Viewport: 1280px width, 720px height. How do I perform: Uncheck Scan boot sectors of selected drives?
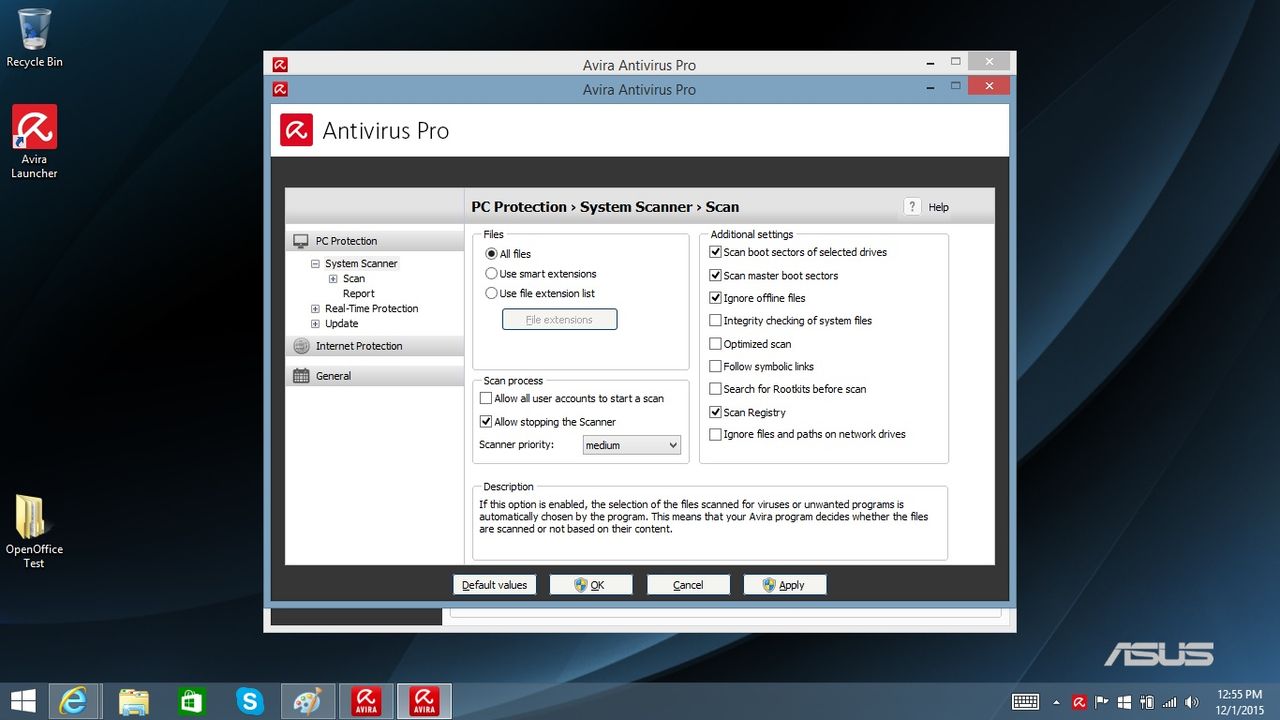798,252
